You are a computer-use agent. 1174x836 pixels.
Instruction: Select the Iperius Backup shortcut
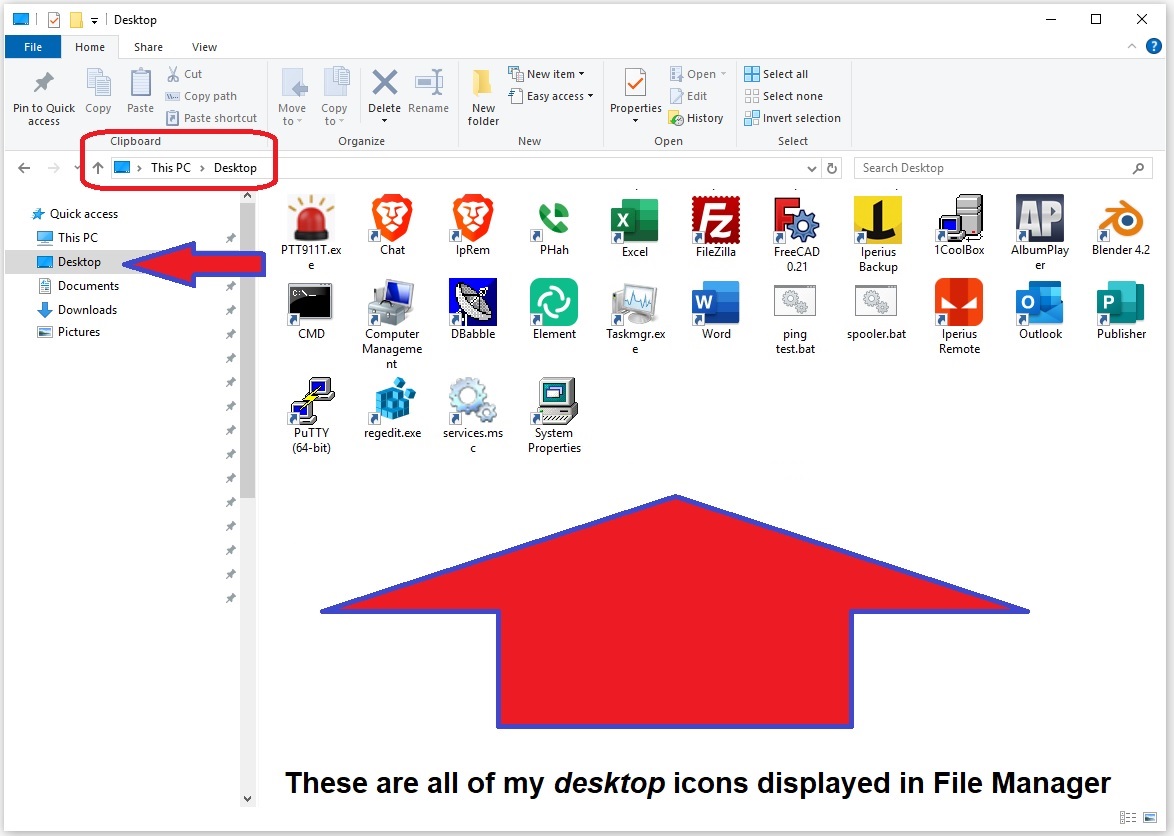pos(878,219)
